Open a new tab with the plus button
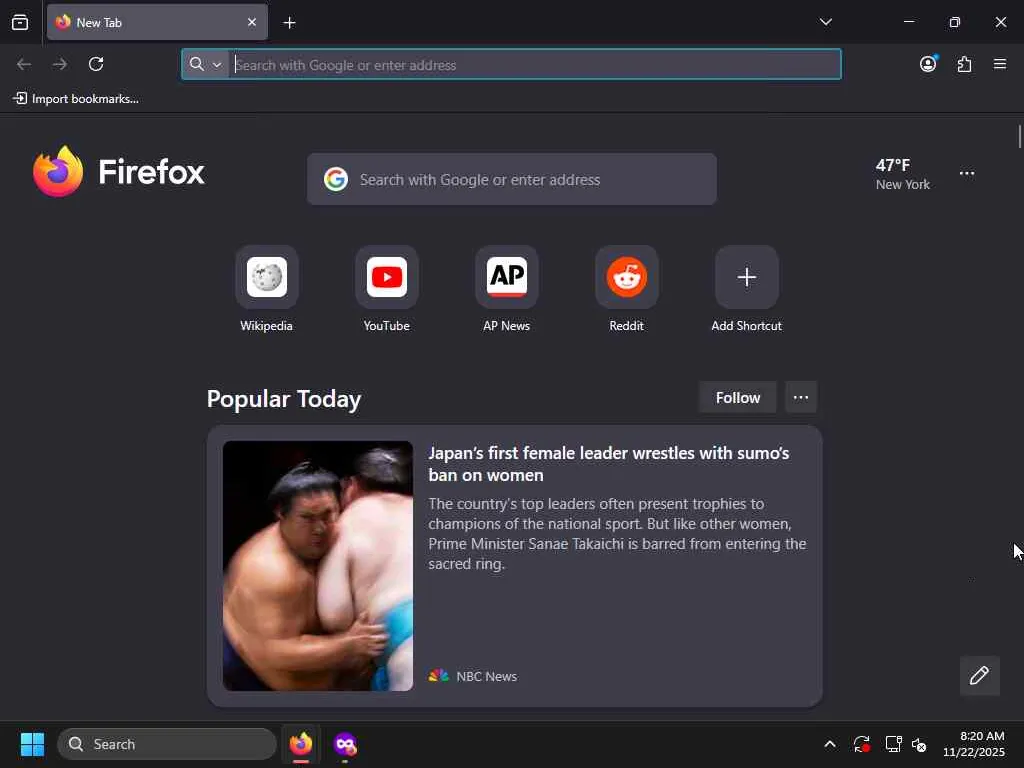 (x=289, y=23)
